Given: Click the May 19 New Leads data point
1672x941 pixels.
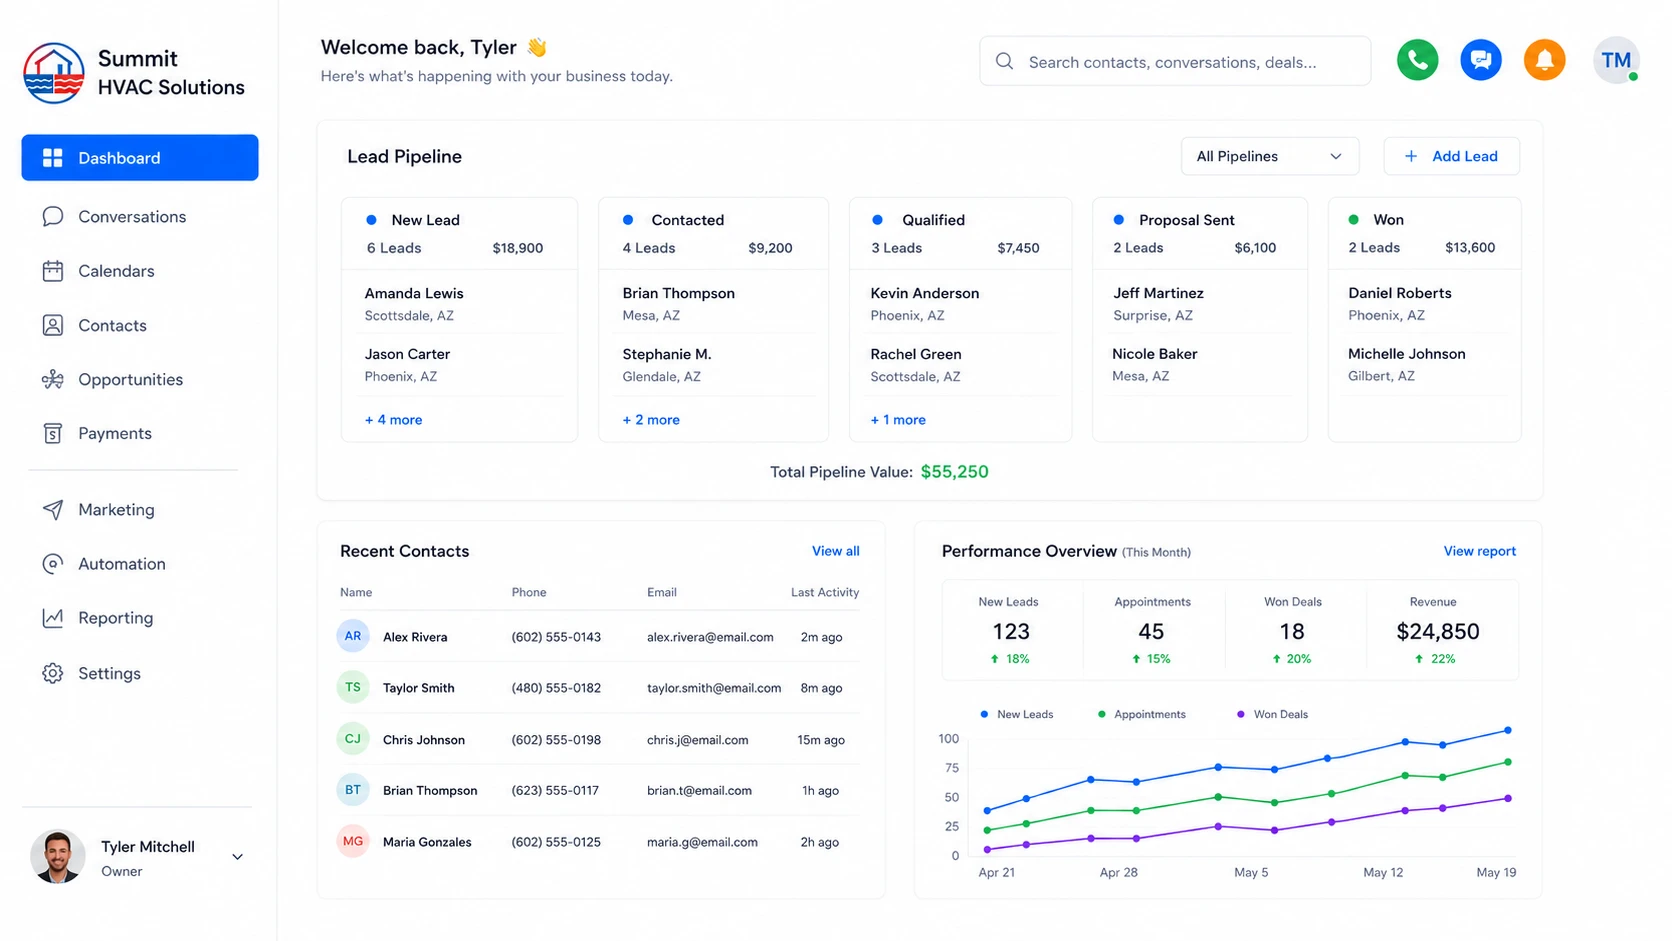Looking at the screenshot, I should pos(1508,730).
